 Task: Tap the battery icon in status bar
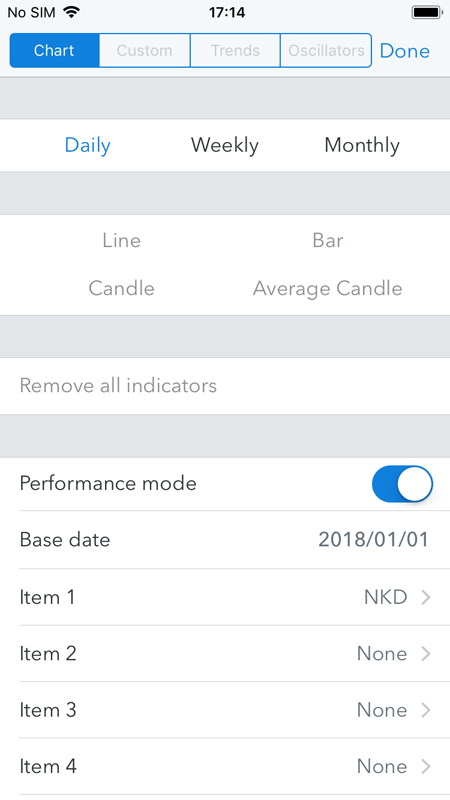click(x=427, y=12)
